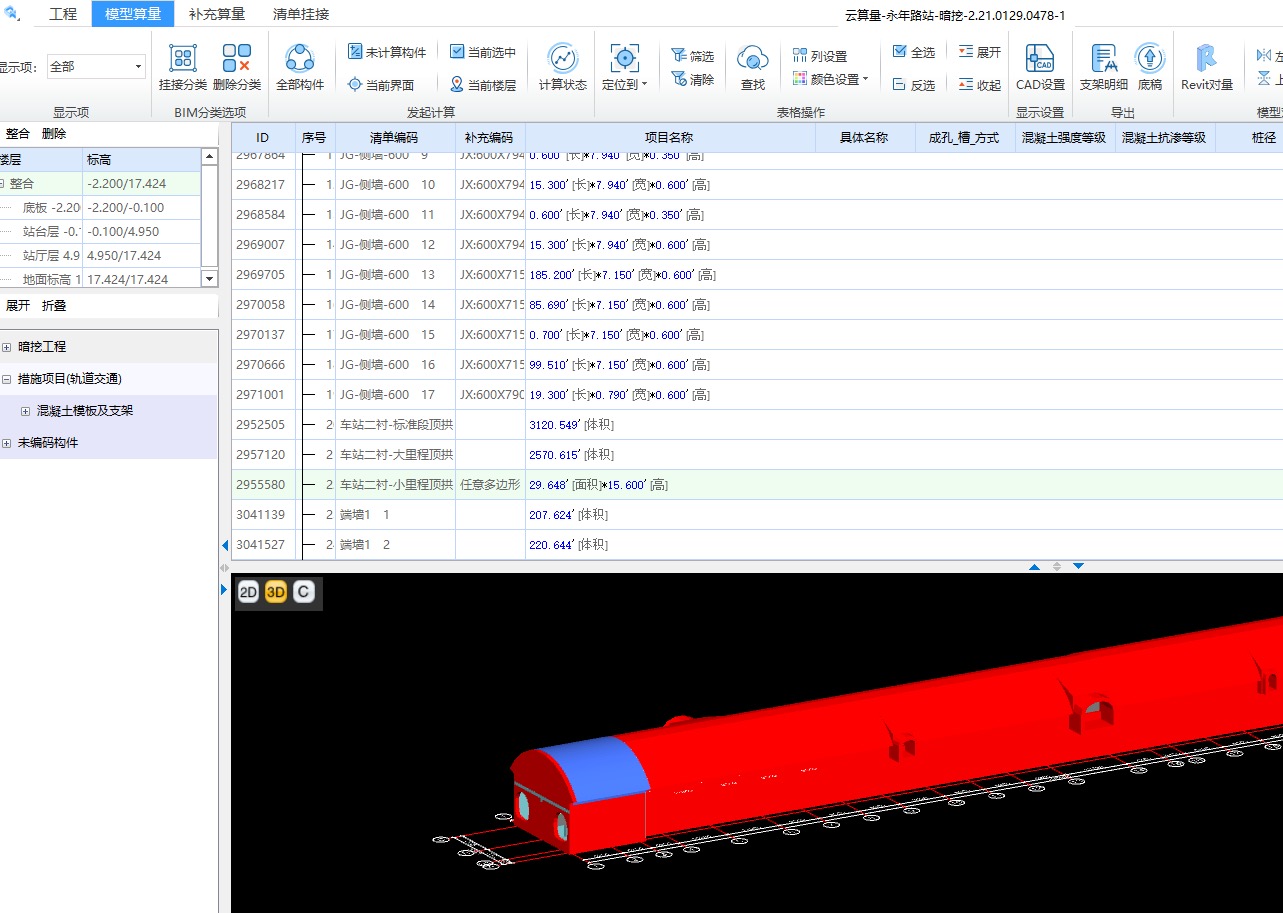Click 删除 above the floor list
The image size is (1283, 913).
tap(54, 133)
